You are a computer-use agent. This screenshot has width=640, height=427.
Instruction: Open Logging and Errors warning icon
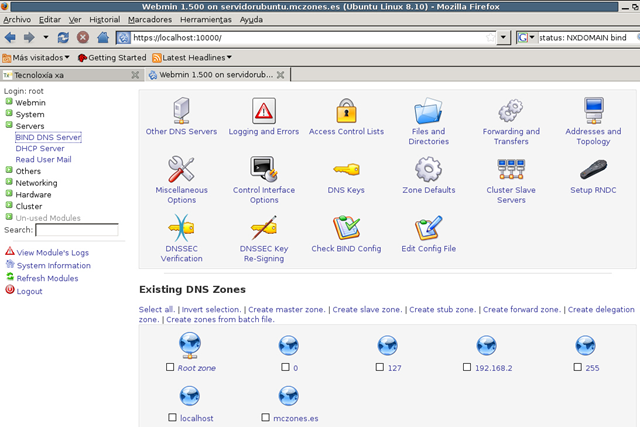(x=264, y=110)
